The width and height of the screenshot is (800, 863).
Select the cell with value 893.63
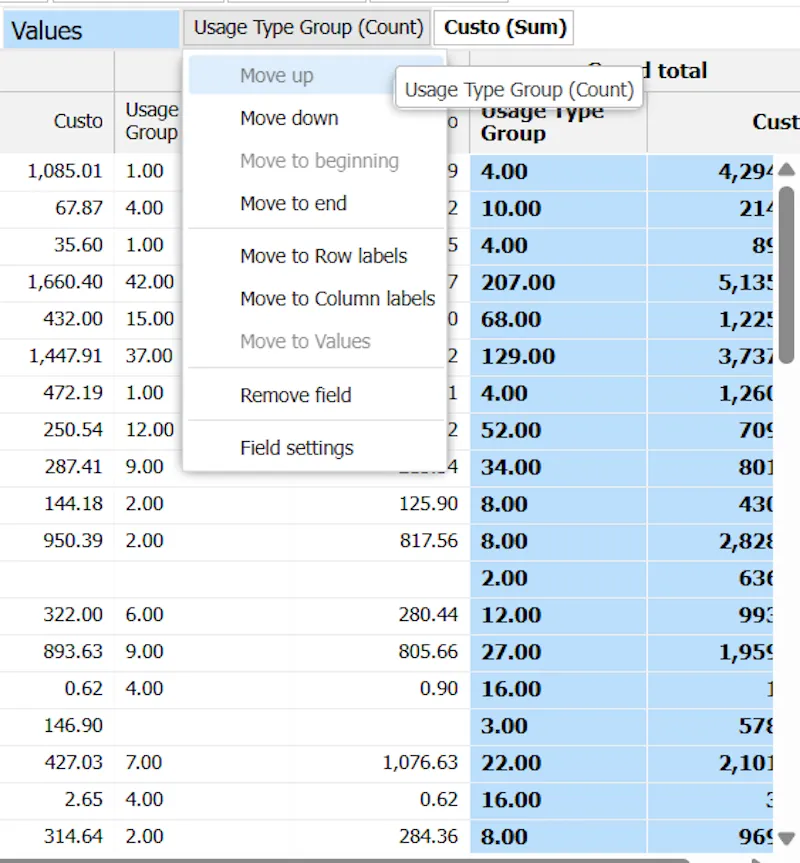pos(57,652)
